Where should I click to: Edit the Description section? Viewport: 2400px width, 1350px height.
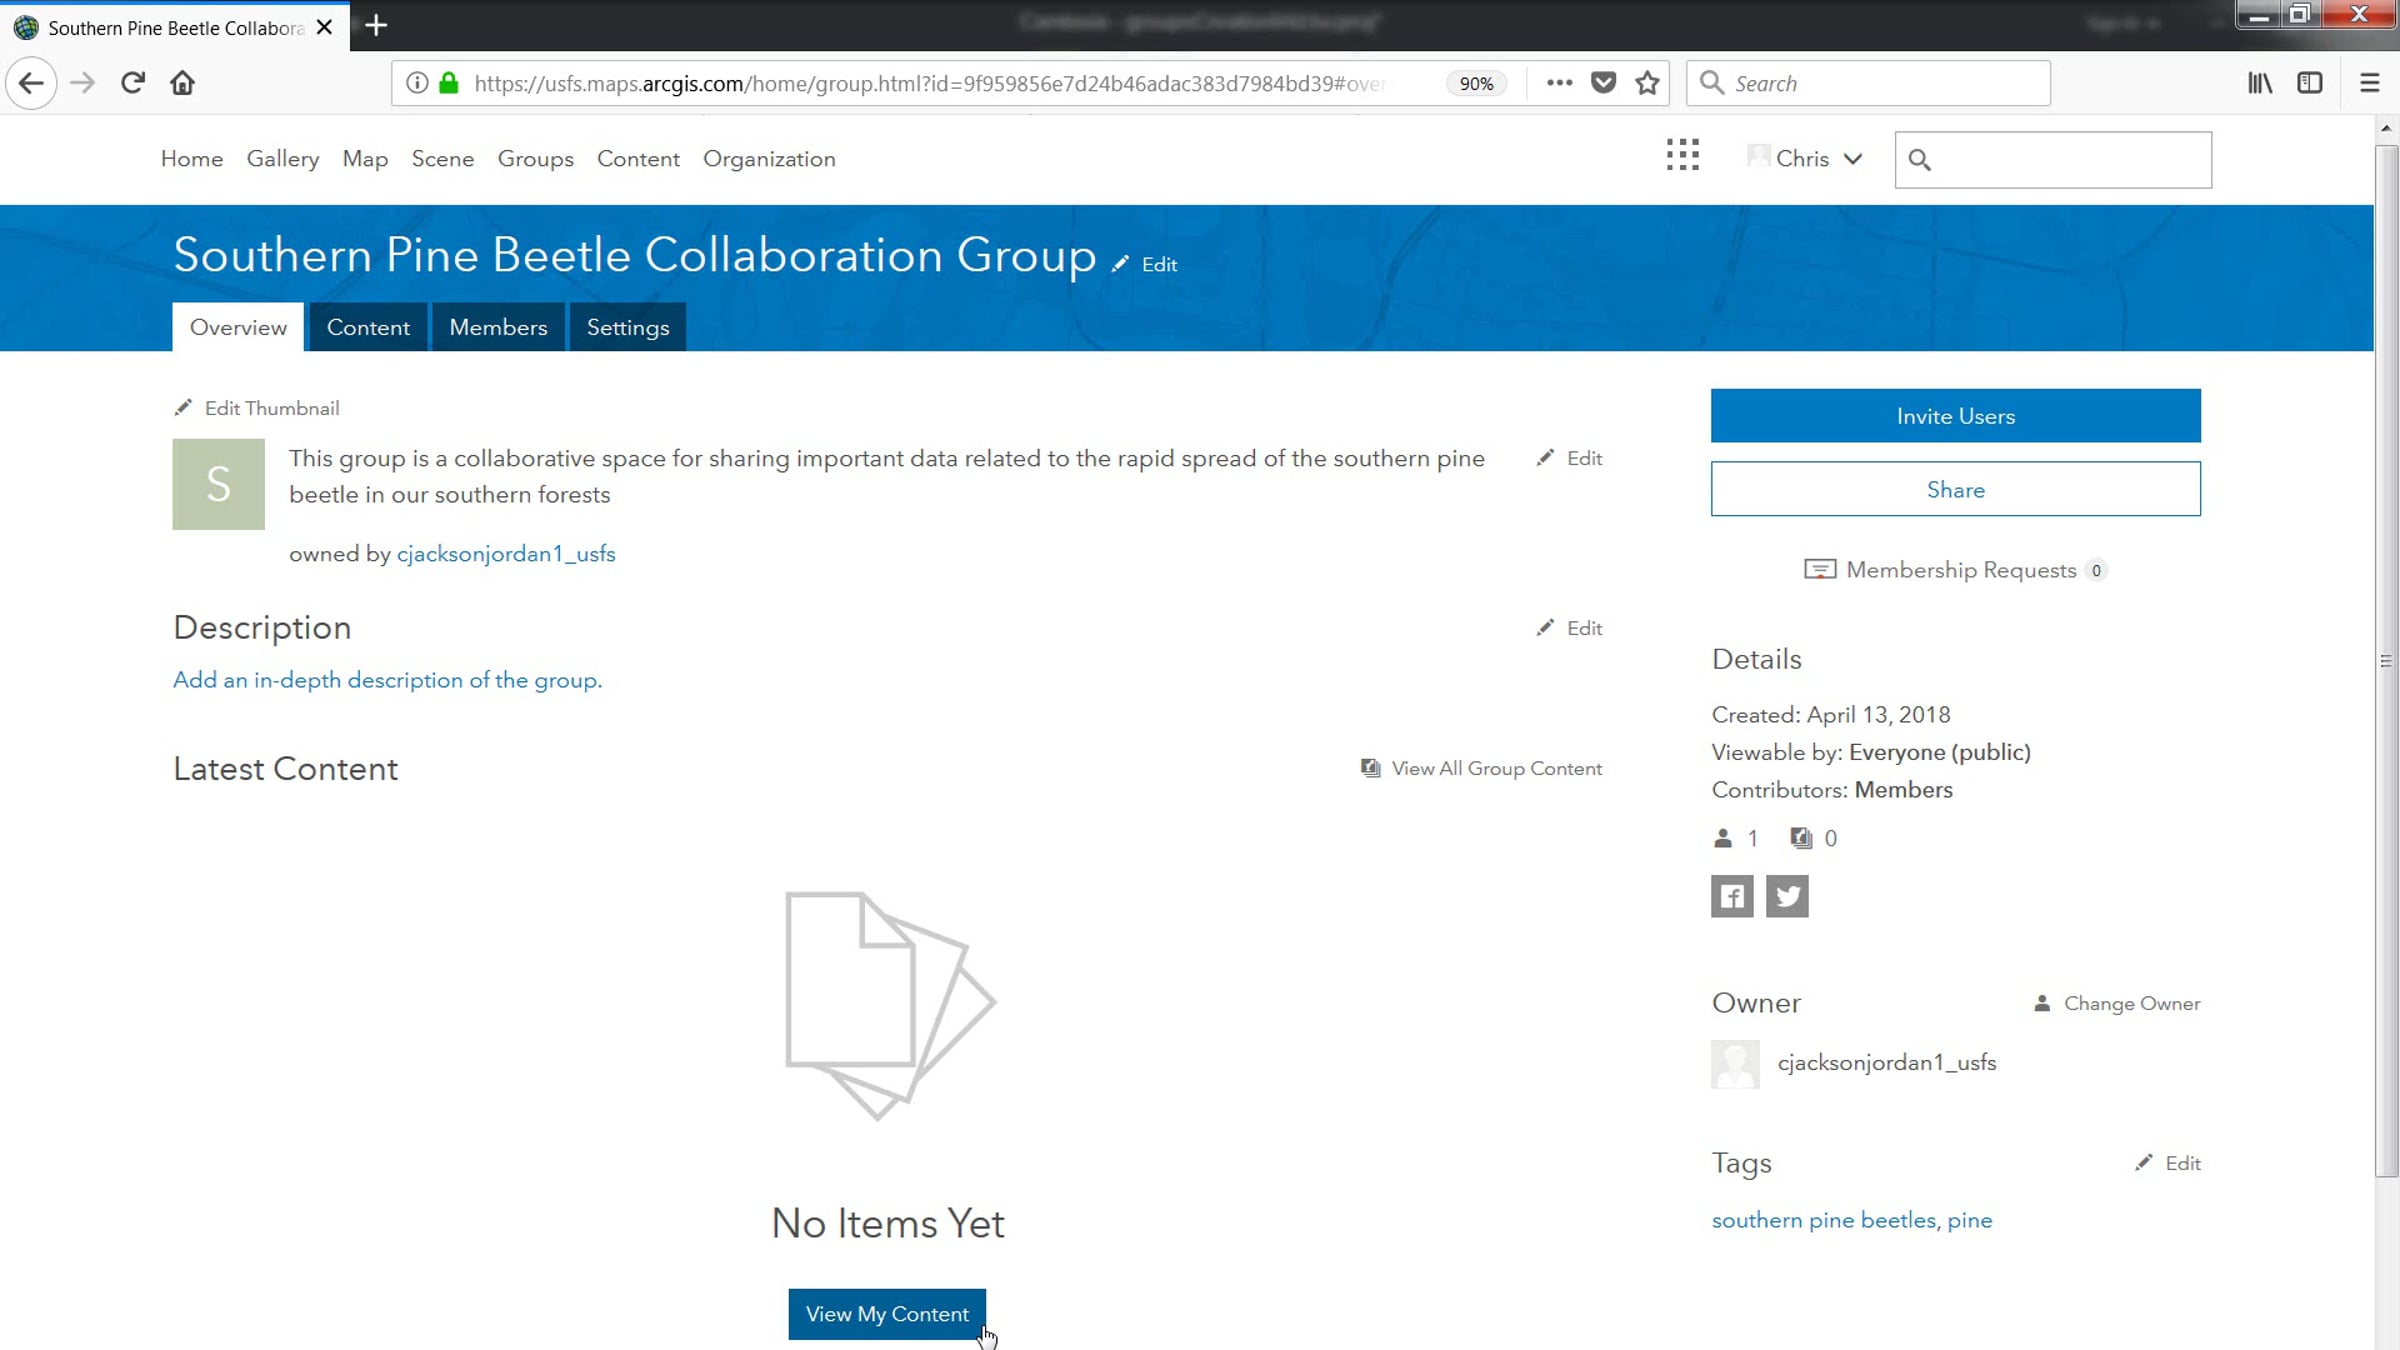pyautogui.click(x=1569, y=628)
